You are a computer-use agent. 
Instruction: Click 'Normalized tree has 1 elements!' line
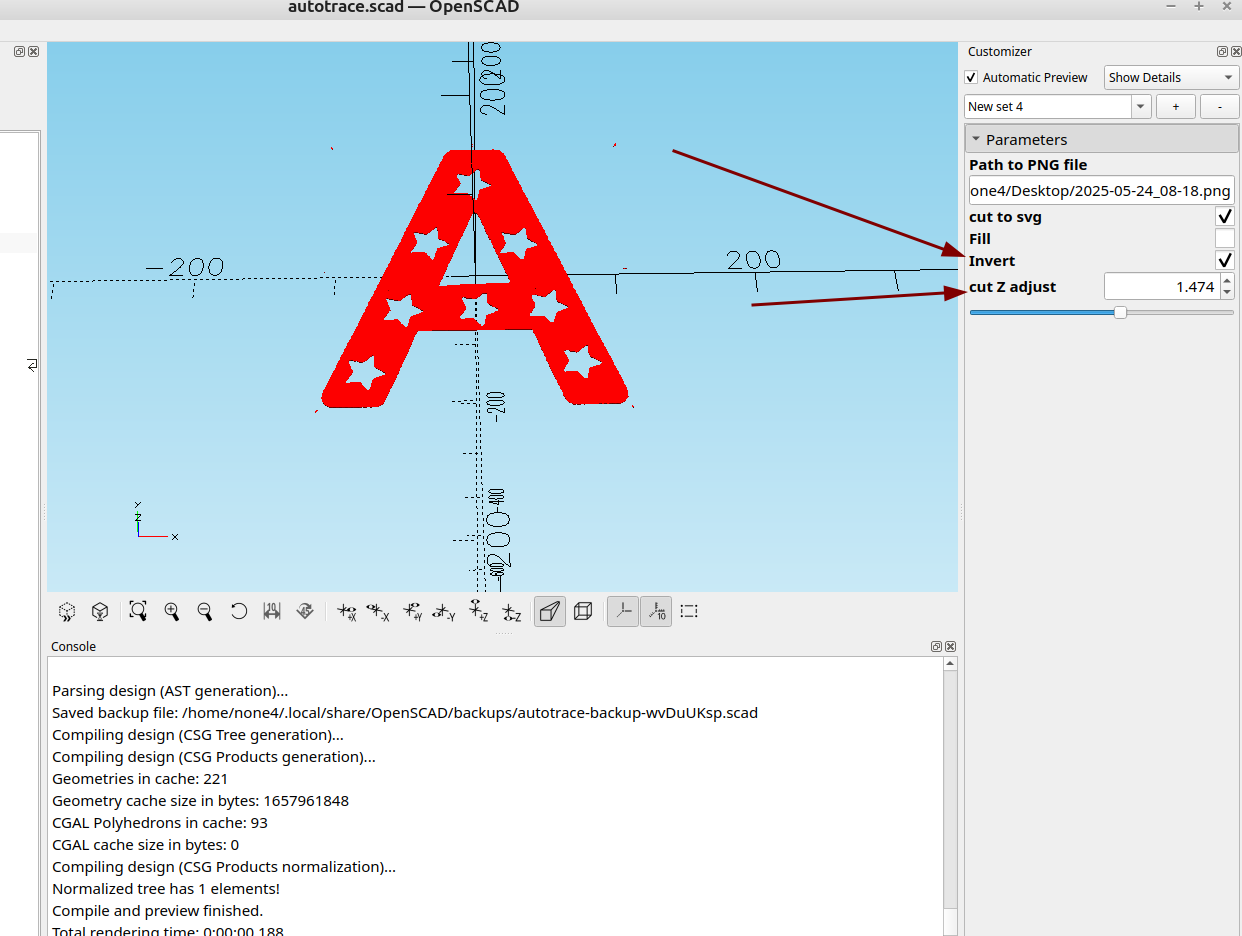(x=166, y=889)
